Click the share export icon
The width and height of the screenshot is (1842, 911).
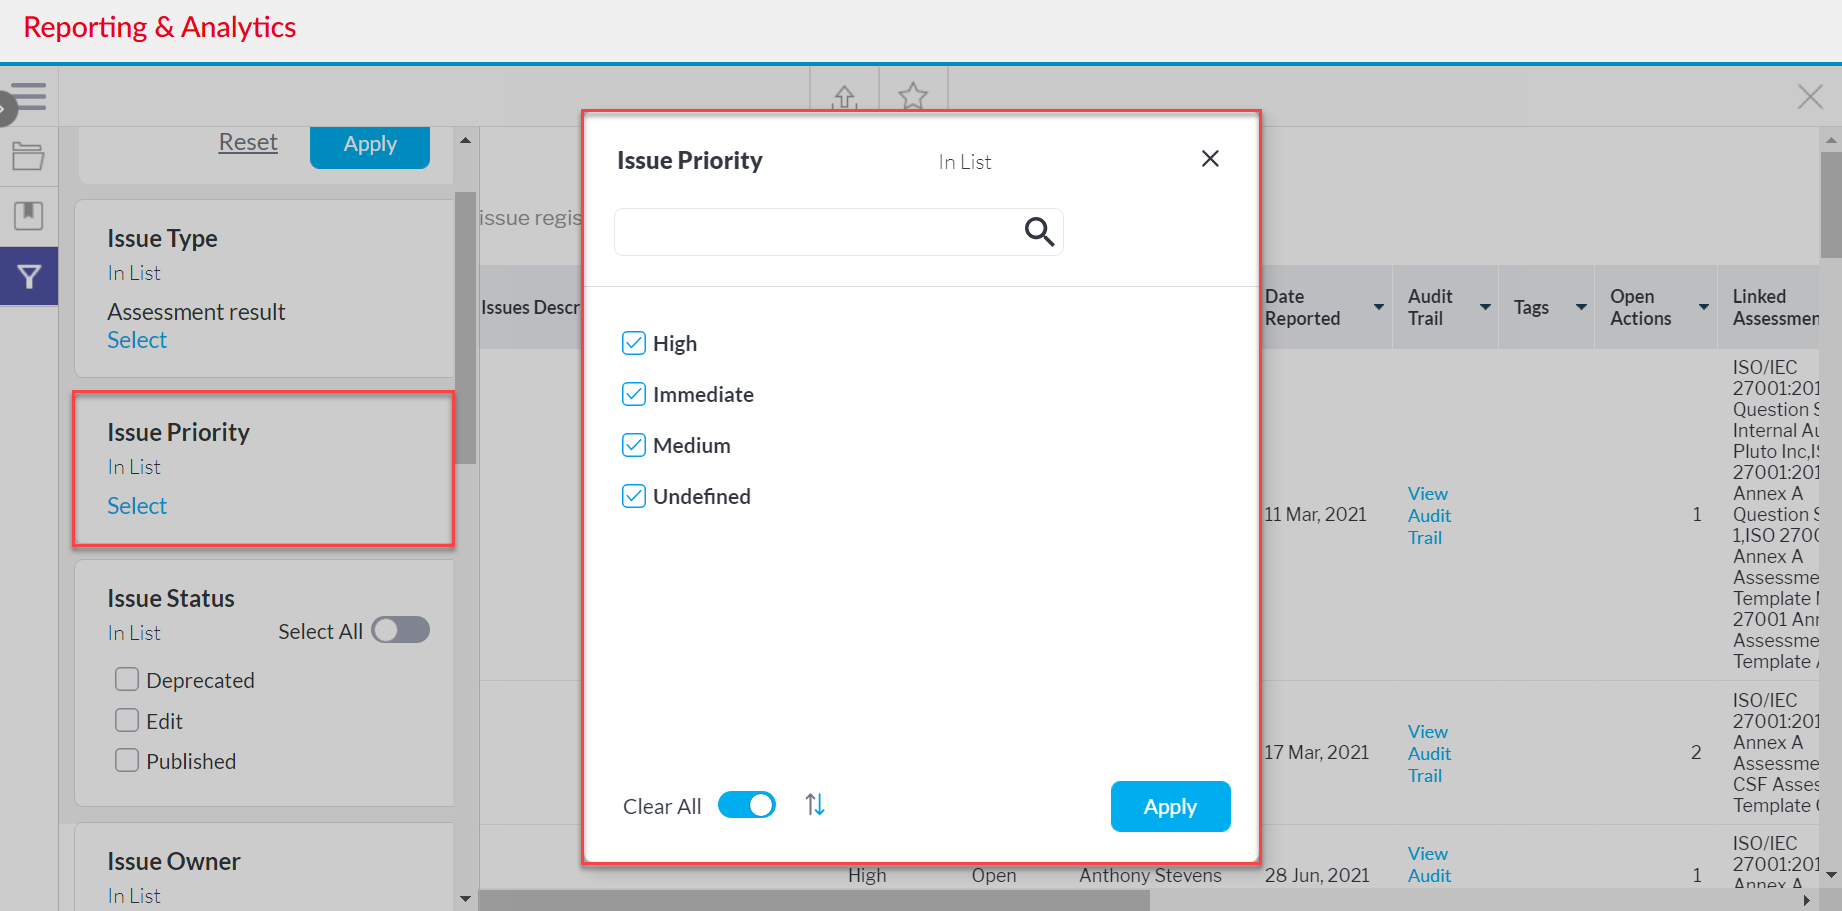click(x=845, y=97)
